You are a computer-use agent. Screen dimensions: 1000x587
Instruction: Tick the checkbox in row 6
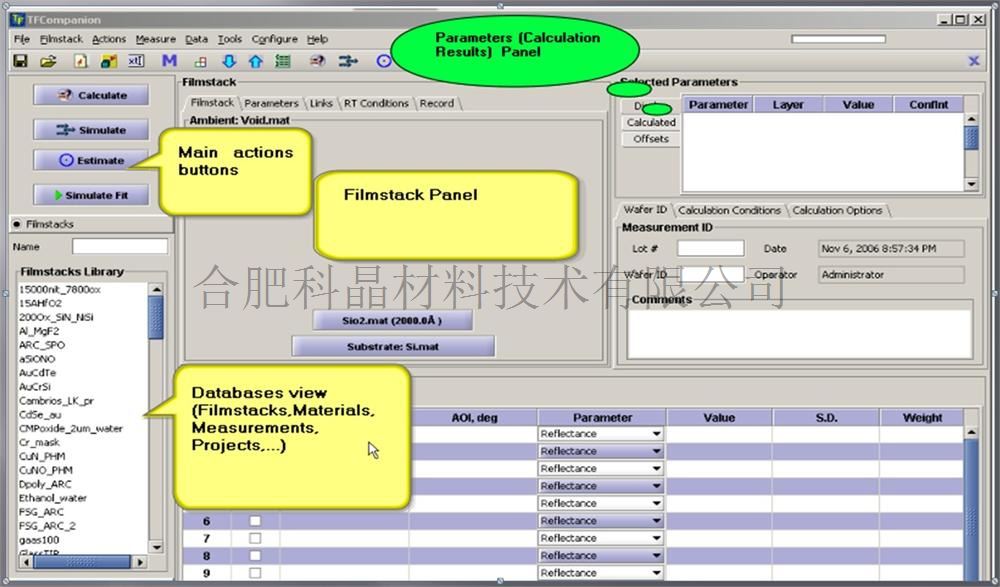[x=255, y=521]
